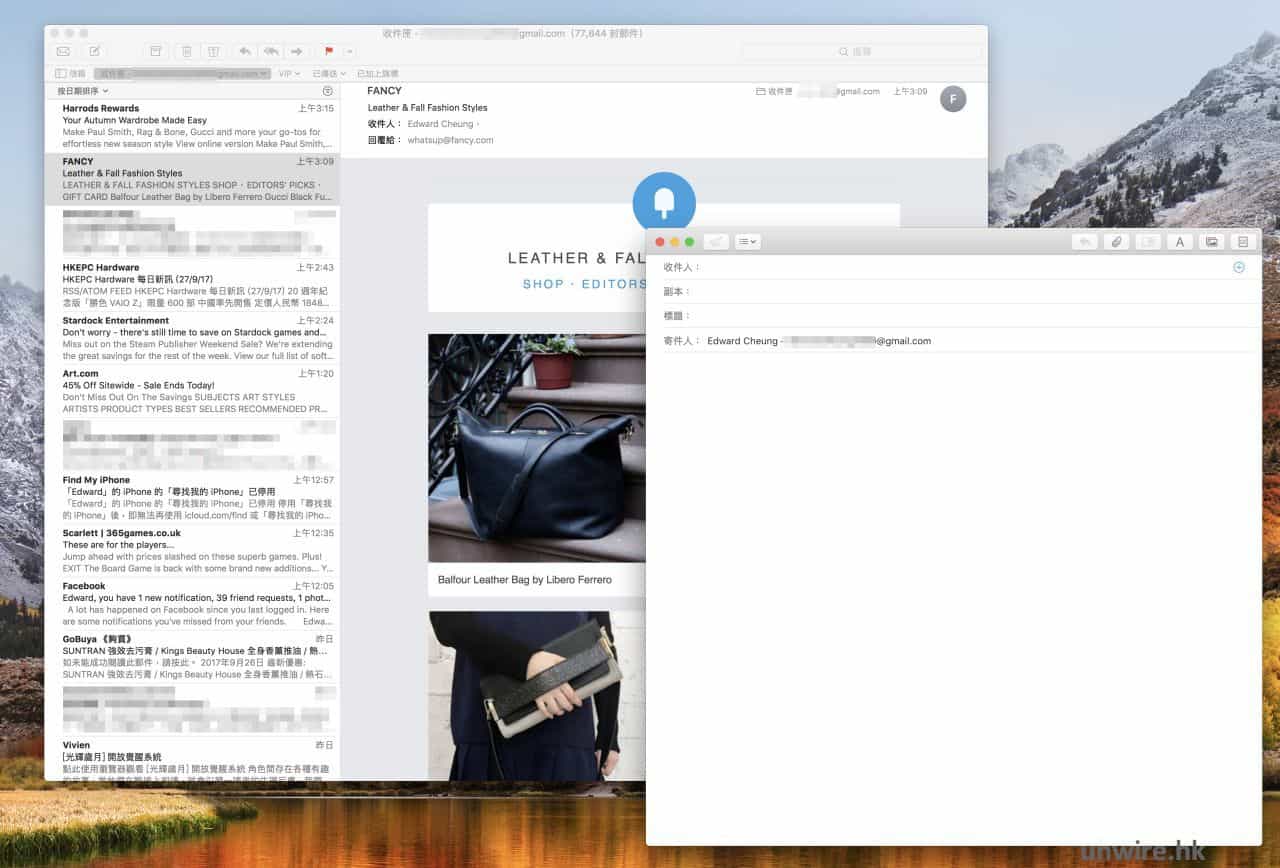Click the Get New Mail envelope icon
The width and height of the screenshot is (1280, 868).
point(63,51)
